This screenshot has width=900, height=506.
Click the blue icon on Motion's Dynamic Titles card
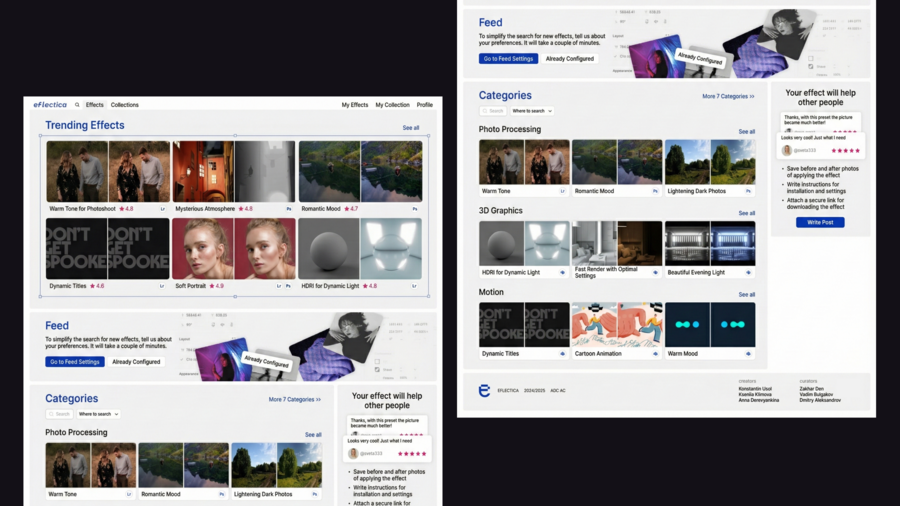[x=562, y=354]
